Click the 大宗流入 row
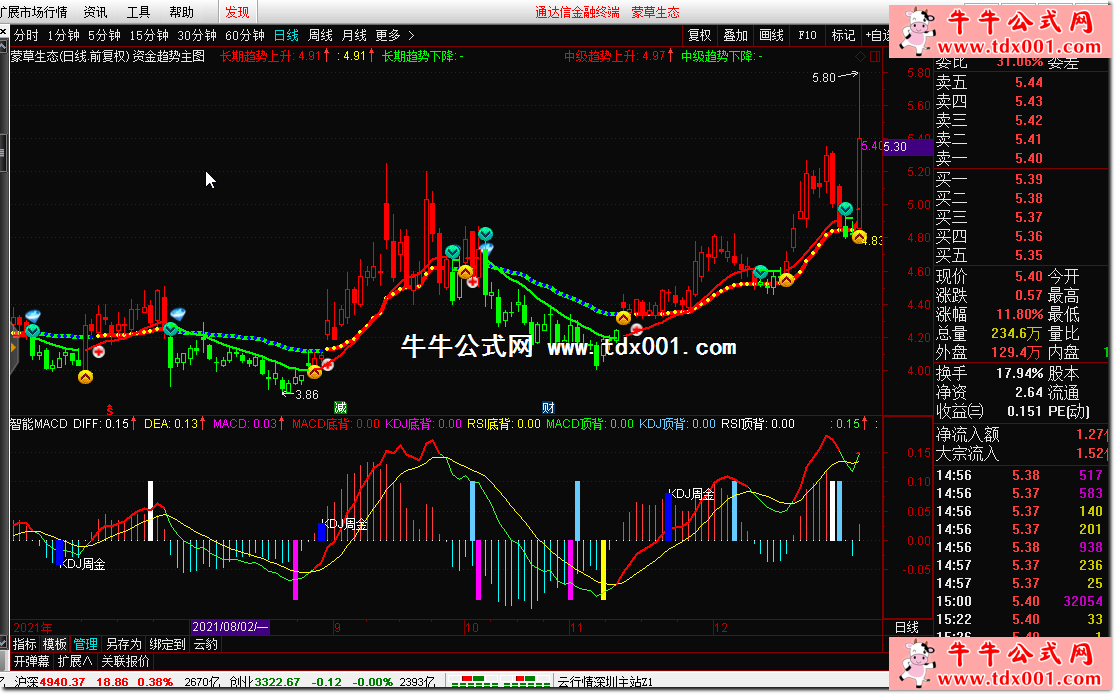This screenshot has height=695, width=1117. [x=1023, y=454]
